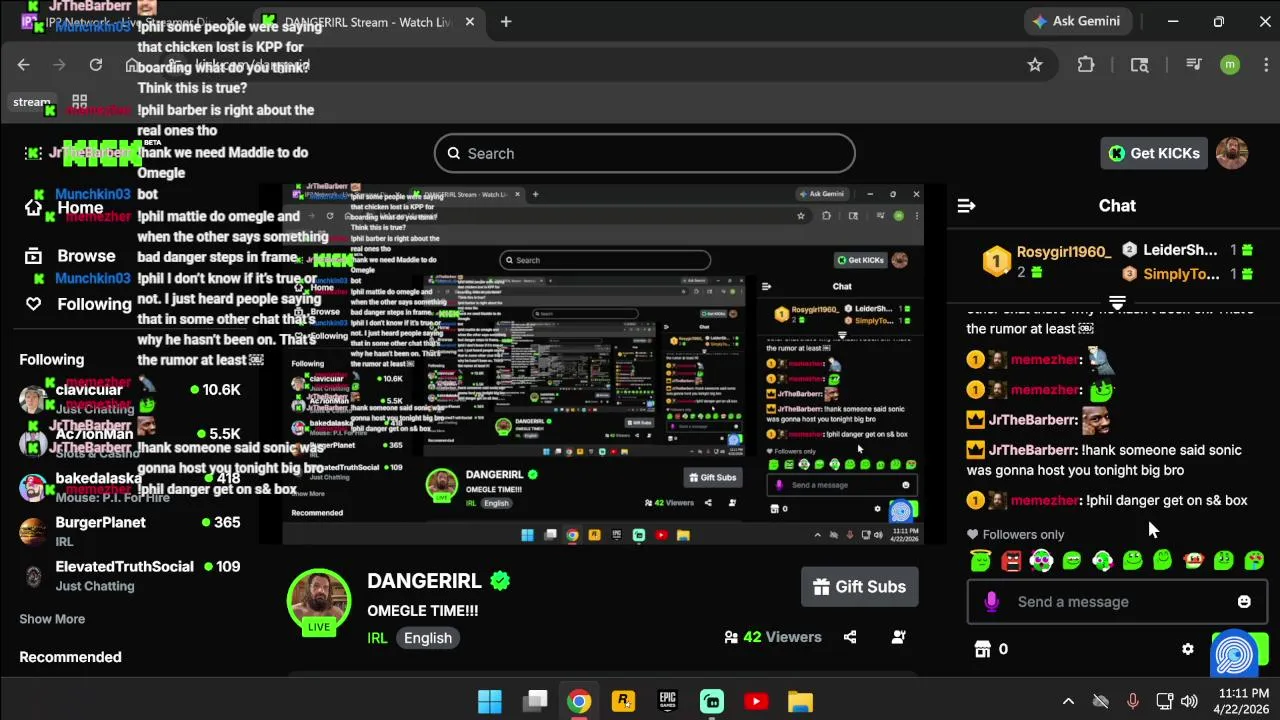
Task: Open Rosygirl1960_ leaderboard entry
Action: coord(1046,261)
